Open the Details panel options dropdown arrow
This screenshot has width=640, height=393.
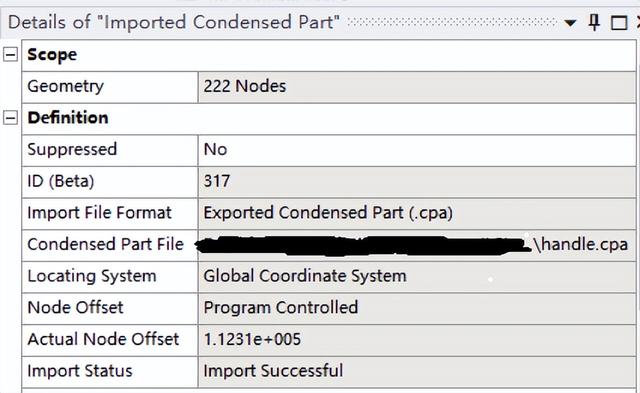570,23
